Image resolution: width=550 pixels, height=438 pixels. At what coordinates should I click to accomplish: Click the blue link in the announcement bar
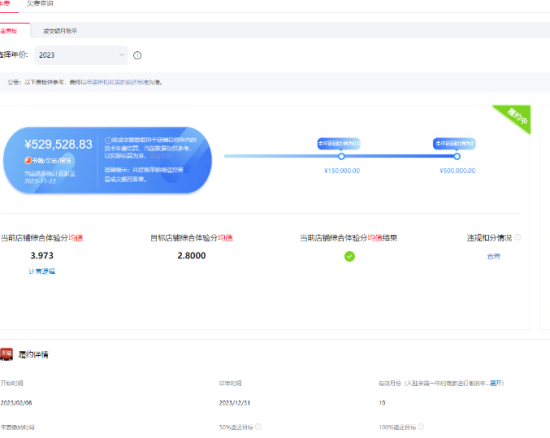pos(120,82)
